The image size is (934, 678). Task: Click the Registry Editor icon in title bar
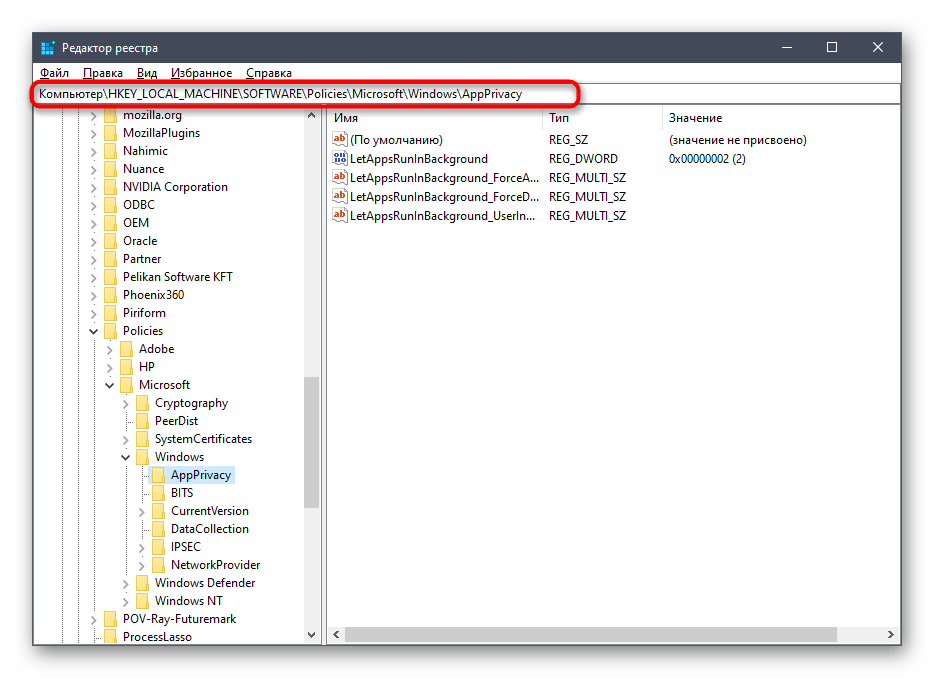pos(48,48)
